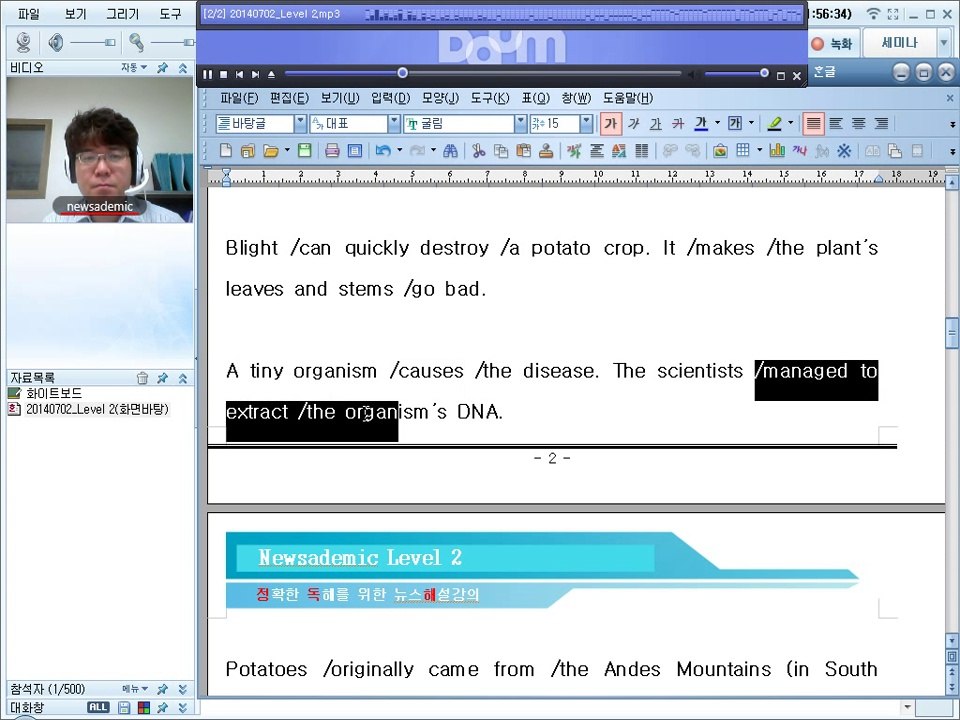Click the microphone icon
960x720 pixels.
pyautogui.click(x=137, y=42)
